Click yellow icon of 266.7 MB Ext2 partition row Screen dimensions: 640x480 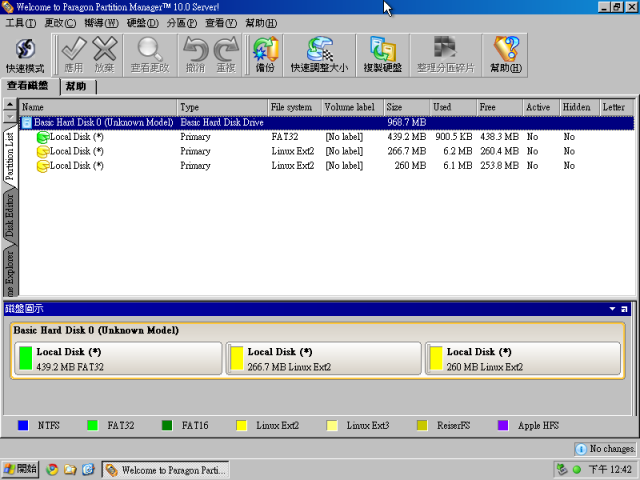[x=42, y=151]
